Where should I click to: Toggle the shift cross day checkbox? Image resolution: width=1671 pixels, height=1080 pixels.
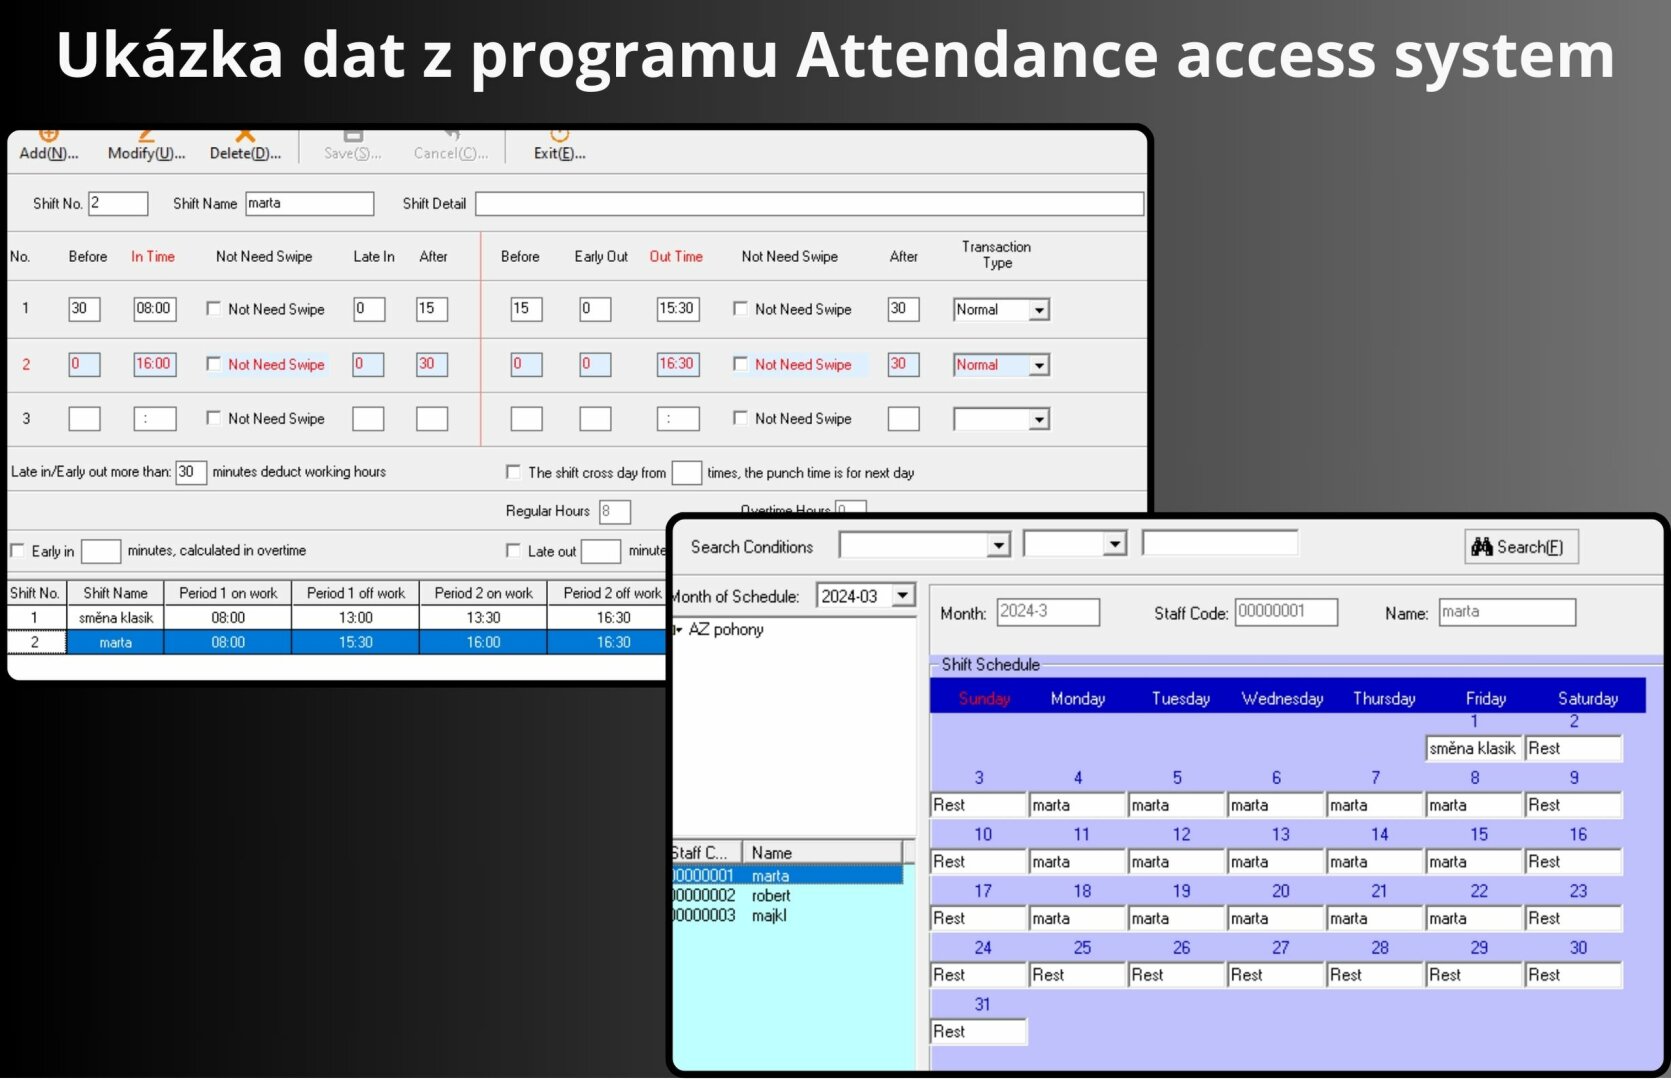(x=513, y=472)
